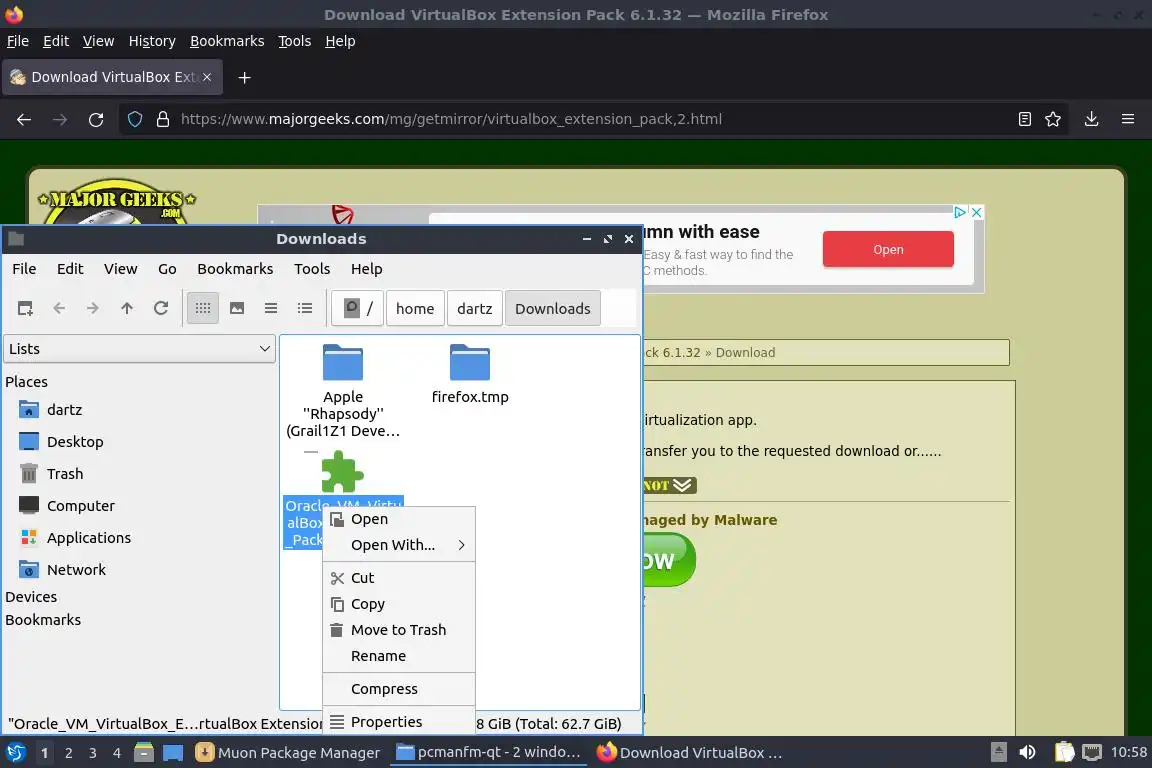Open Firefox hamburger application menu
Screen dimensions: 1152x768
click(1128, 119)
